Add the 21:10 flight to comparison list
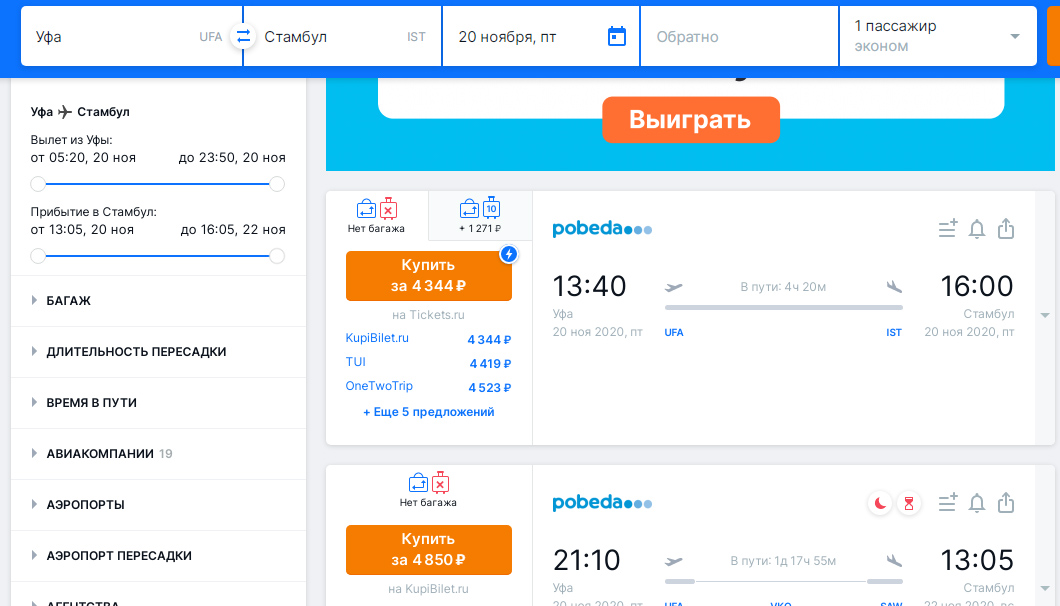Viewport: 1060px width, 606px height. [x=948, y=503]
